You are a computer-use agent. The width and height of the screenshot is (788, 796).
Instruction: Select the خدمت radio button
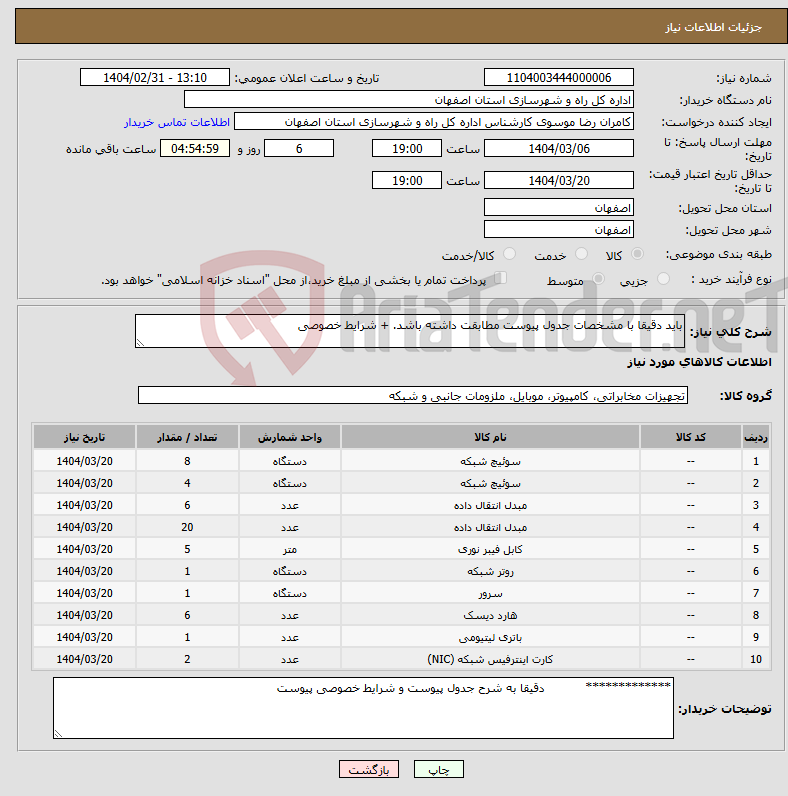click(x=581, y=253)
